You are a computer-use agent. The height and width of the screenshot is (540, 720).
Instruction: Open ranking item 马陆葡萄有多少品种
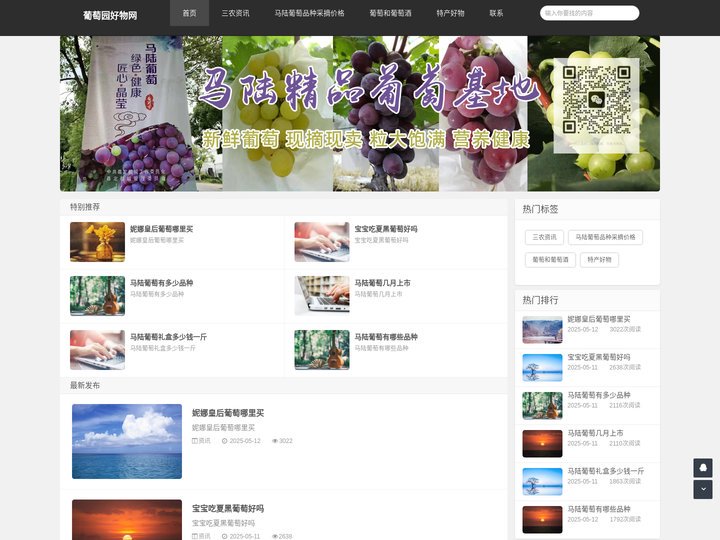[x=599, y=395]
